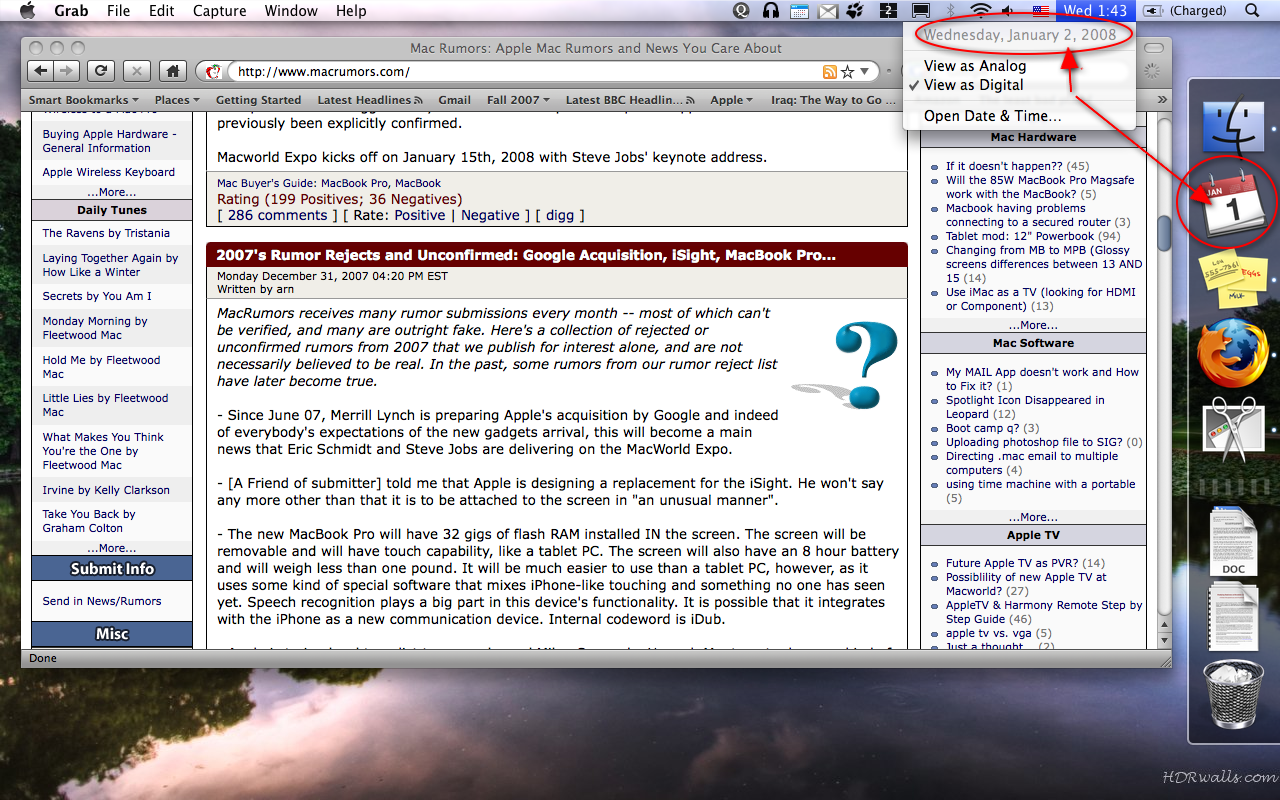The width and height of the screenshot is (1280, 800).
Task: Click the headphones menu bar icon
Action: tap(771, 11)
